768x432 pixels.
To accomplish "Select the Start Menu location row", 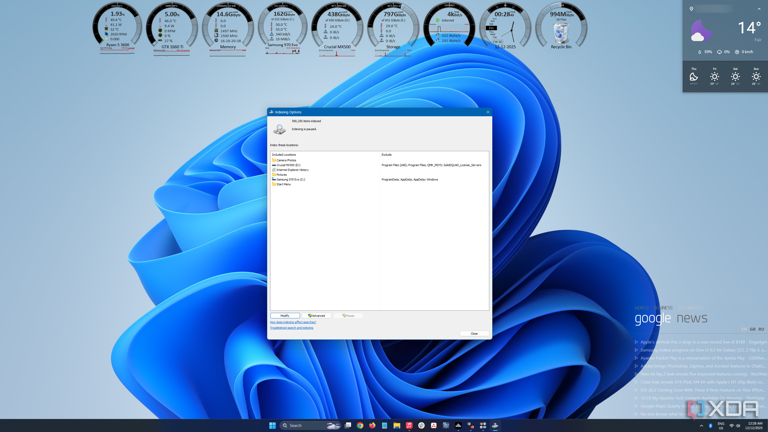I will pyautogui.click(x=282, y=185).
